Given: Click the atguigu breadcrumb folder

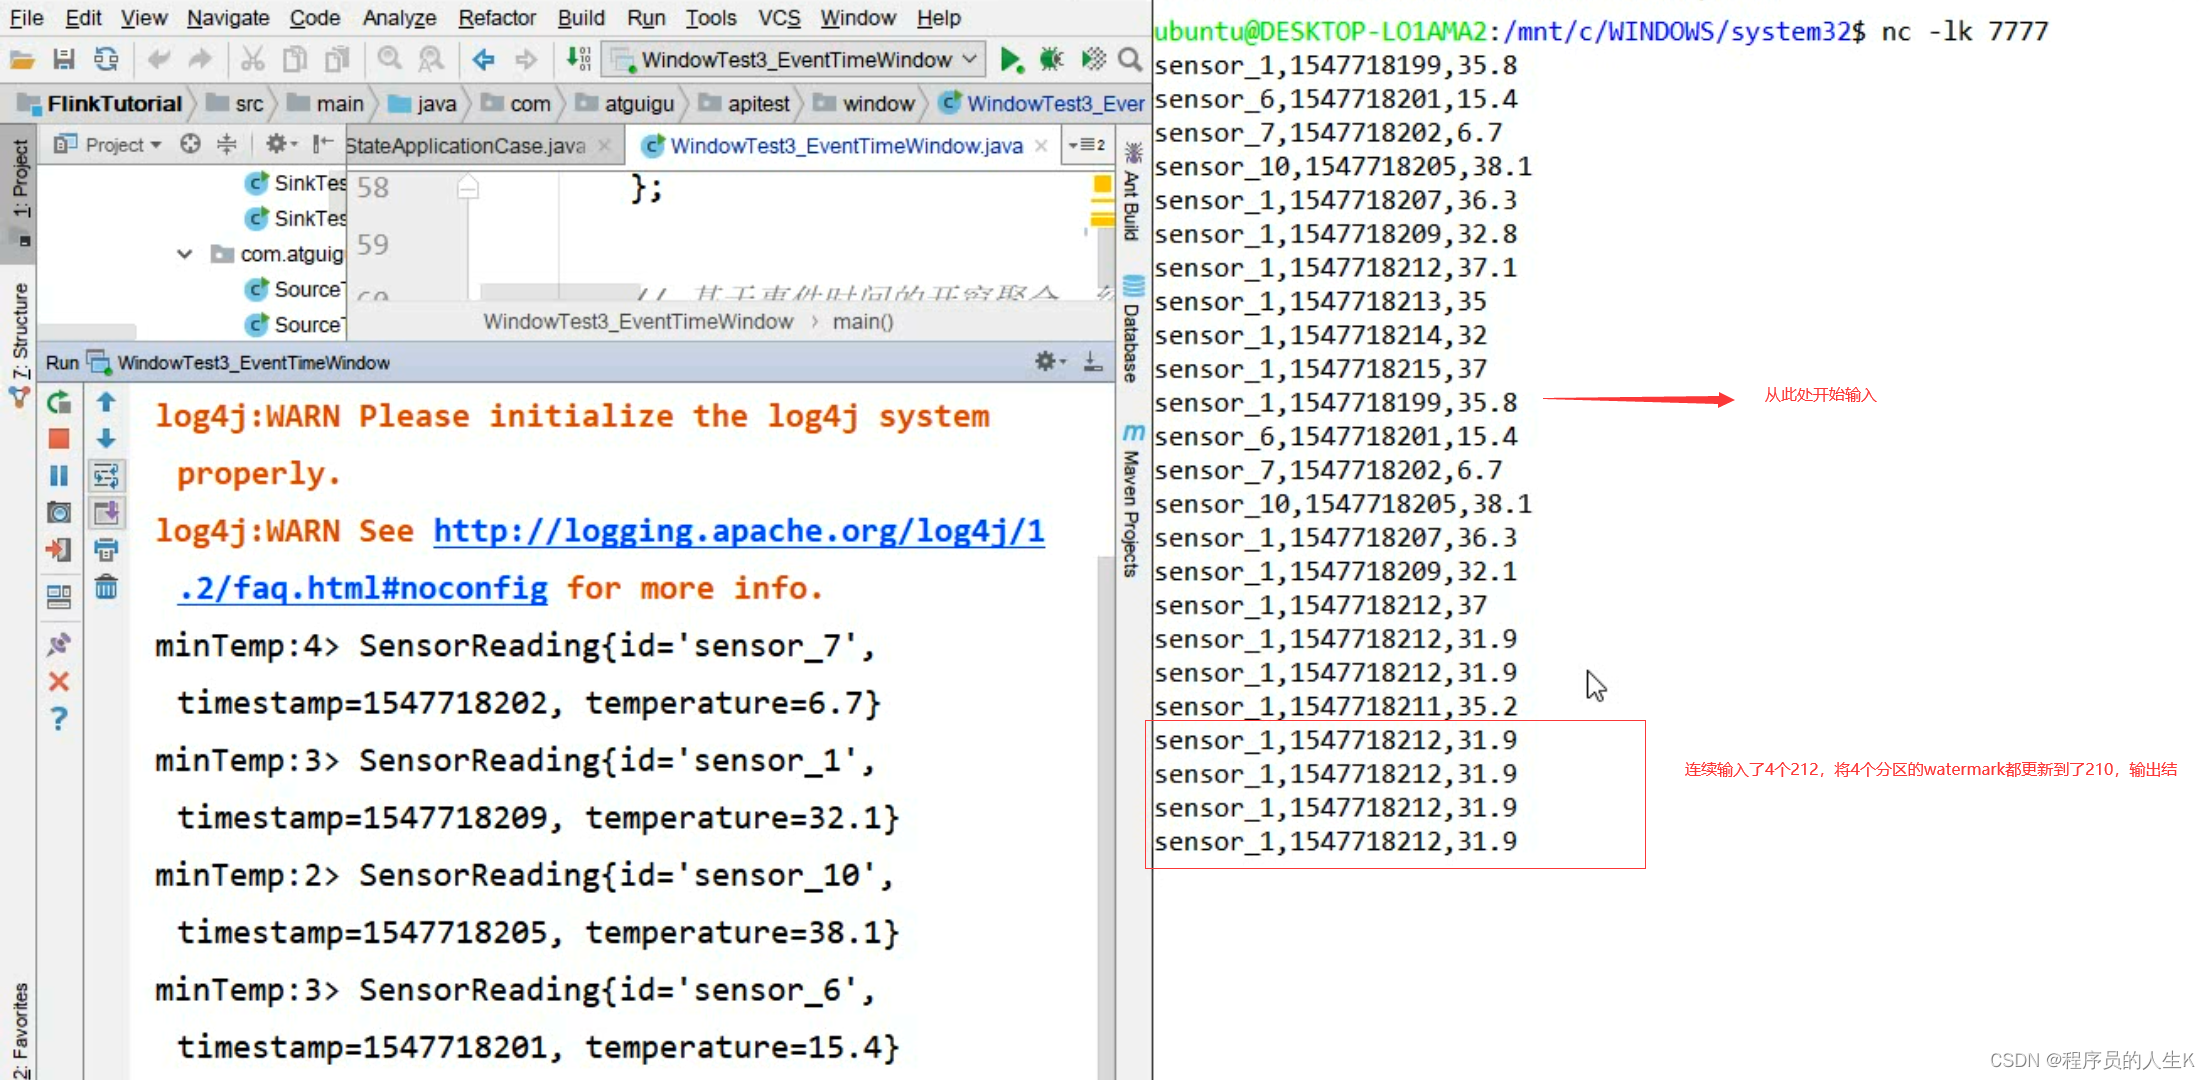Looking at the screenshot, I should 638,104.
